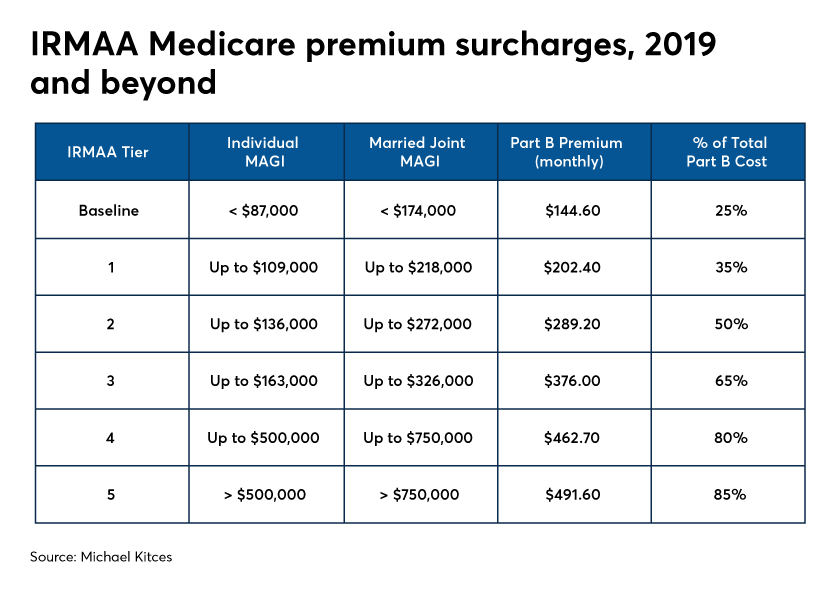Click the % of Total Part B Cost header

point(727,152)
